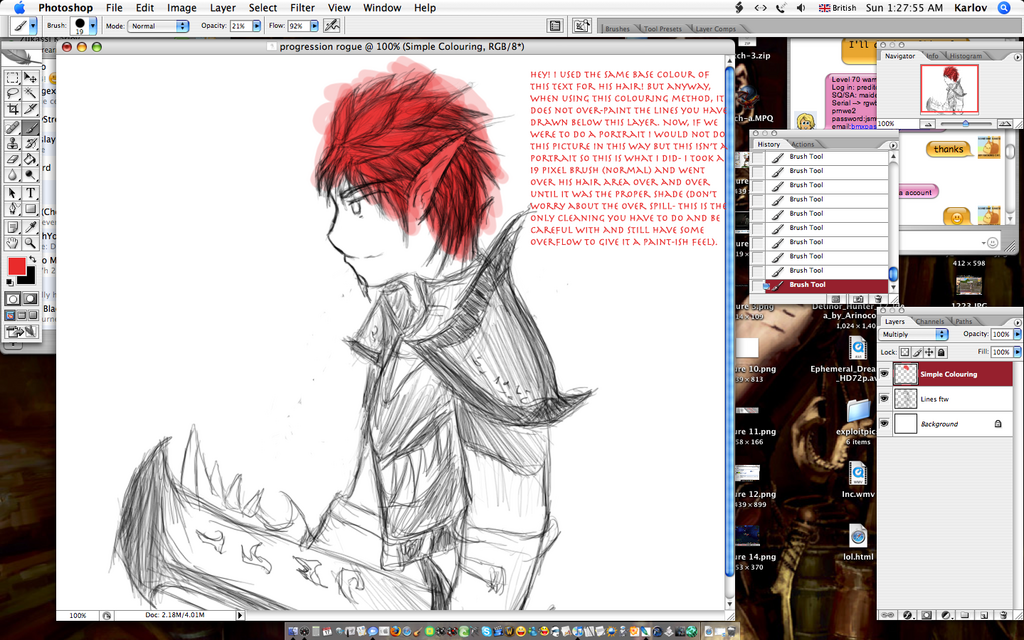Choose the Hand tool
Image resolution: width=1024 pixels, height=640 pixels.
tap(12, 243)
